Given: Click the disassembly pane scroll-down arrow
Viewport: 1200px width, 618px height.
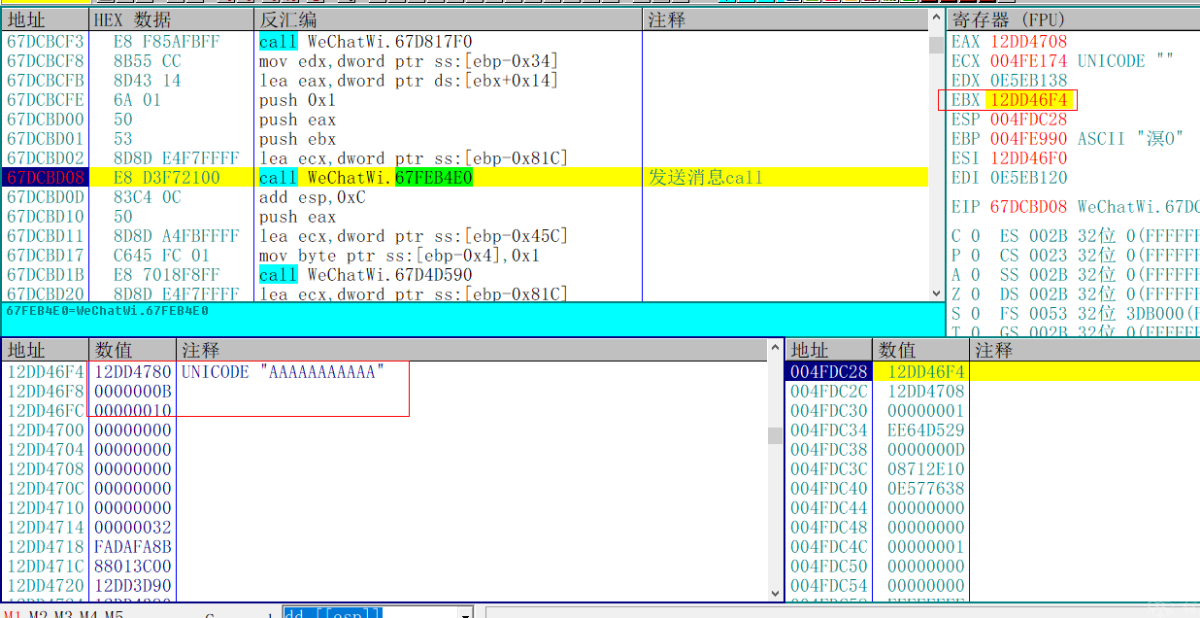Looking at the screenshot, I should coord(937,293).
